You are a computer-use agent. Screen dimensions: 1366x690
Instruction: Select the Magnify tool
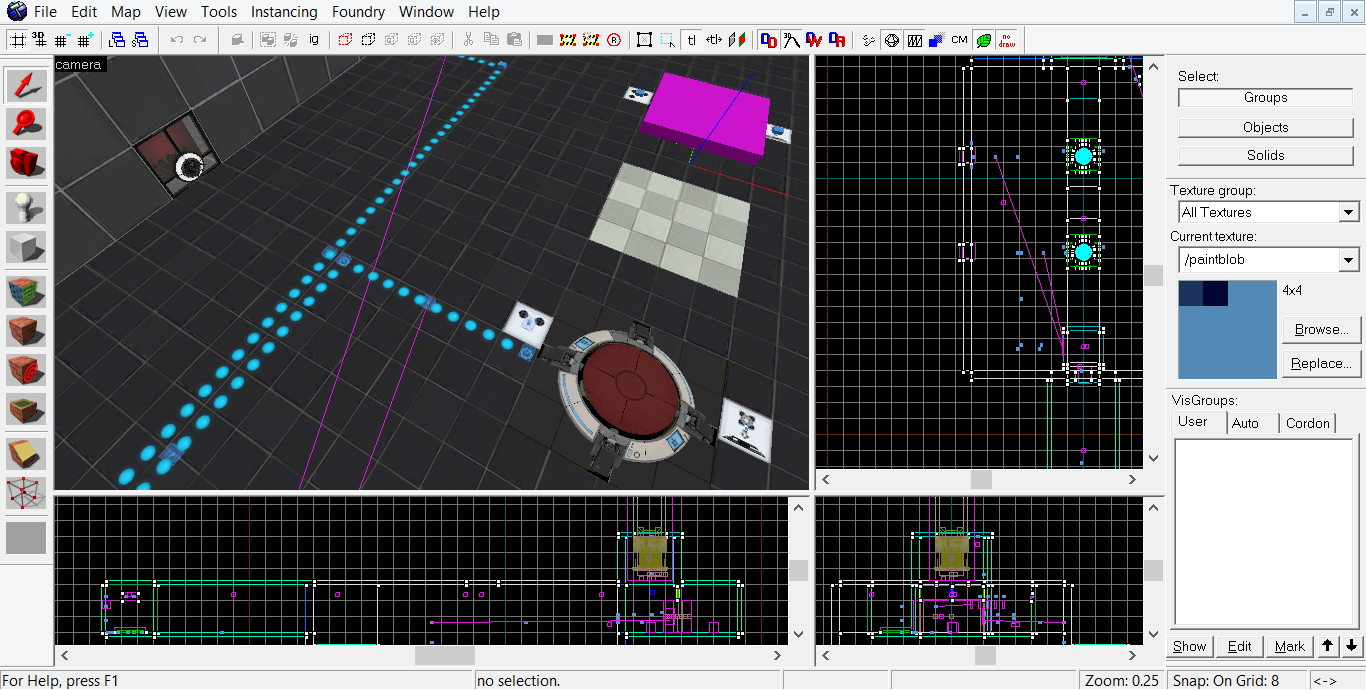coord(26,123)
